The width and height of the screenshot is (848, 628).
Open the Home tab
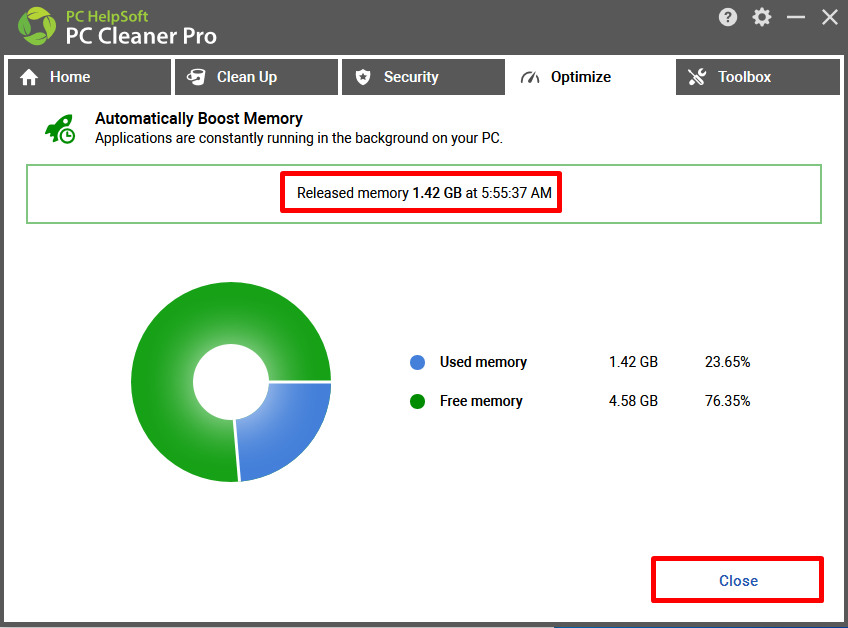coord(89,77)
